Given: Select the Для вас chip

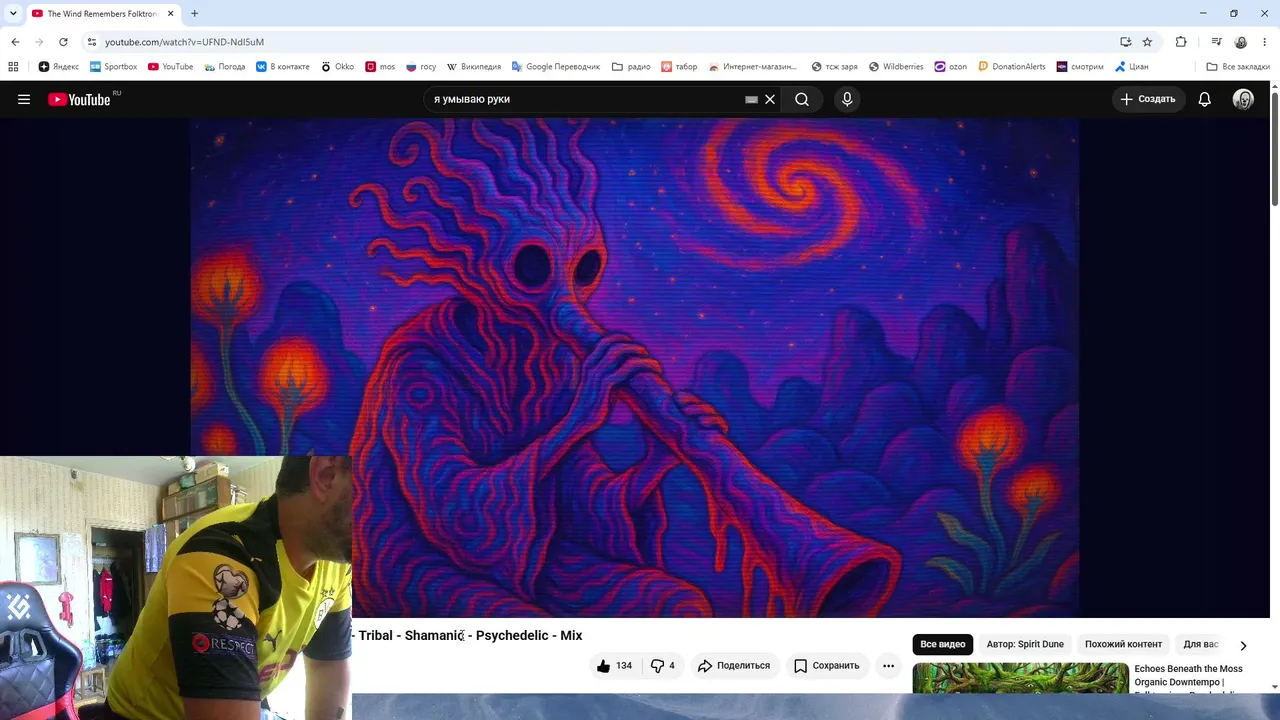Looking at the screenshot, I should (x=1200, y=645).
